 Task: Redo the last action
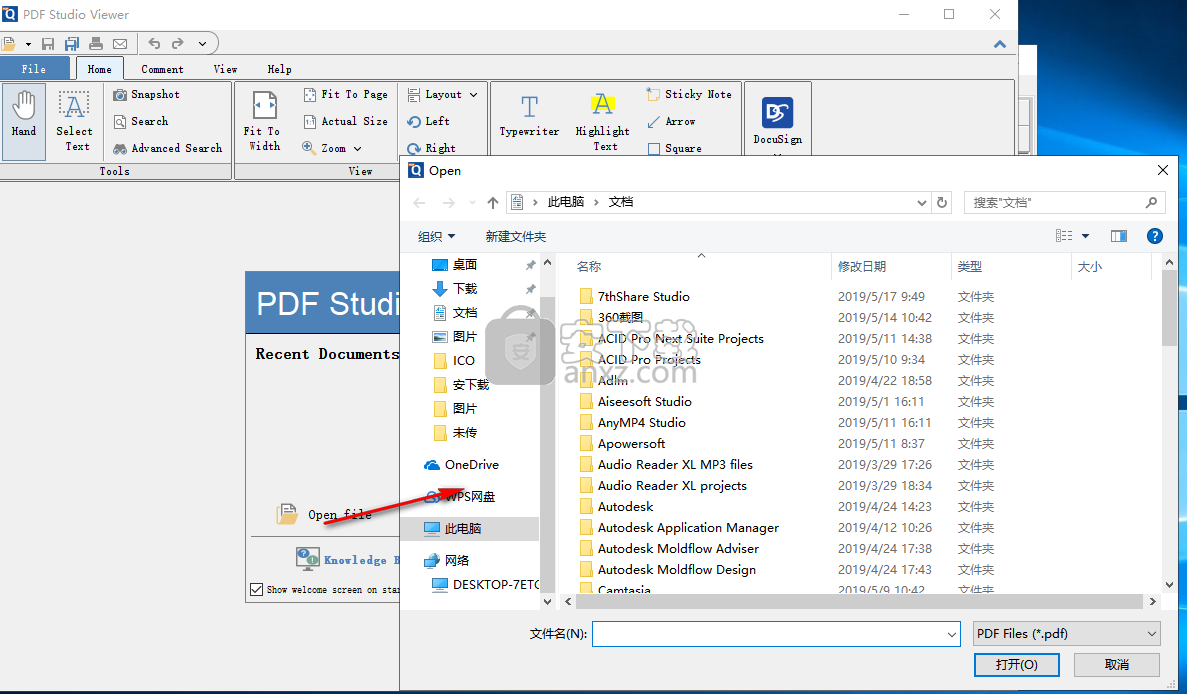click(178, 44)
